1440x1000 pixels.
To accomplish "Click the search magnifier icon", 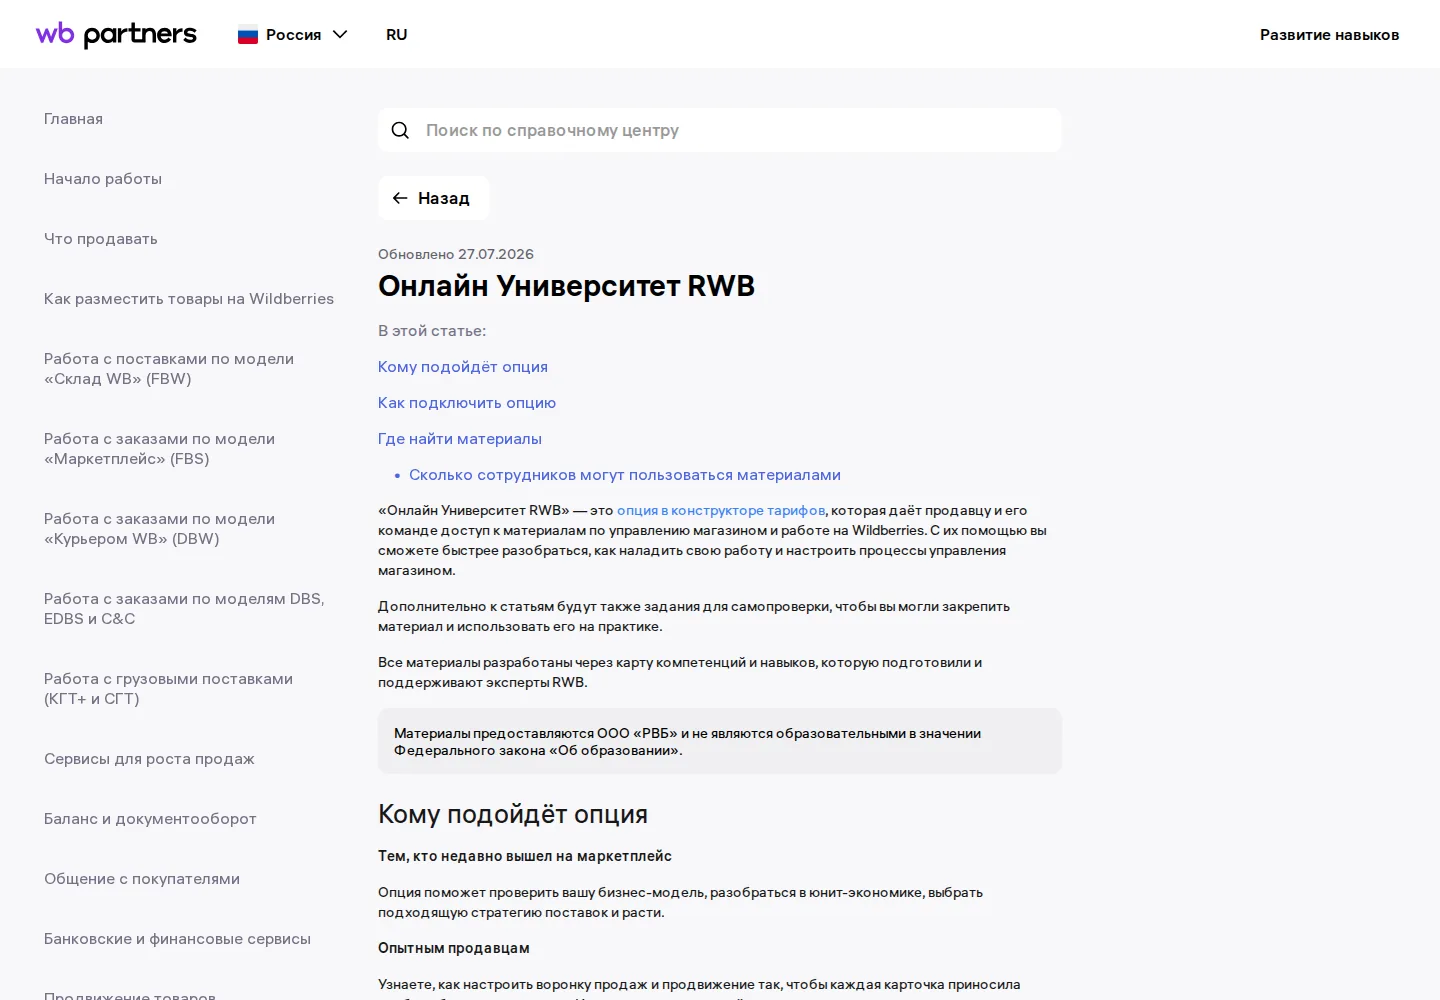I will 400,130.
